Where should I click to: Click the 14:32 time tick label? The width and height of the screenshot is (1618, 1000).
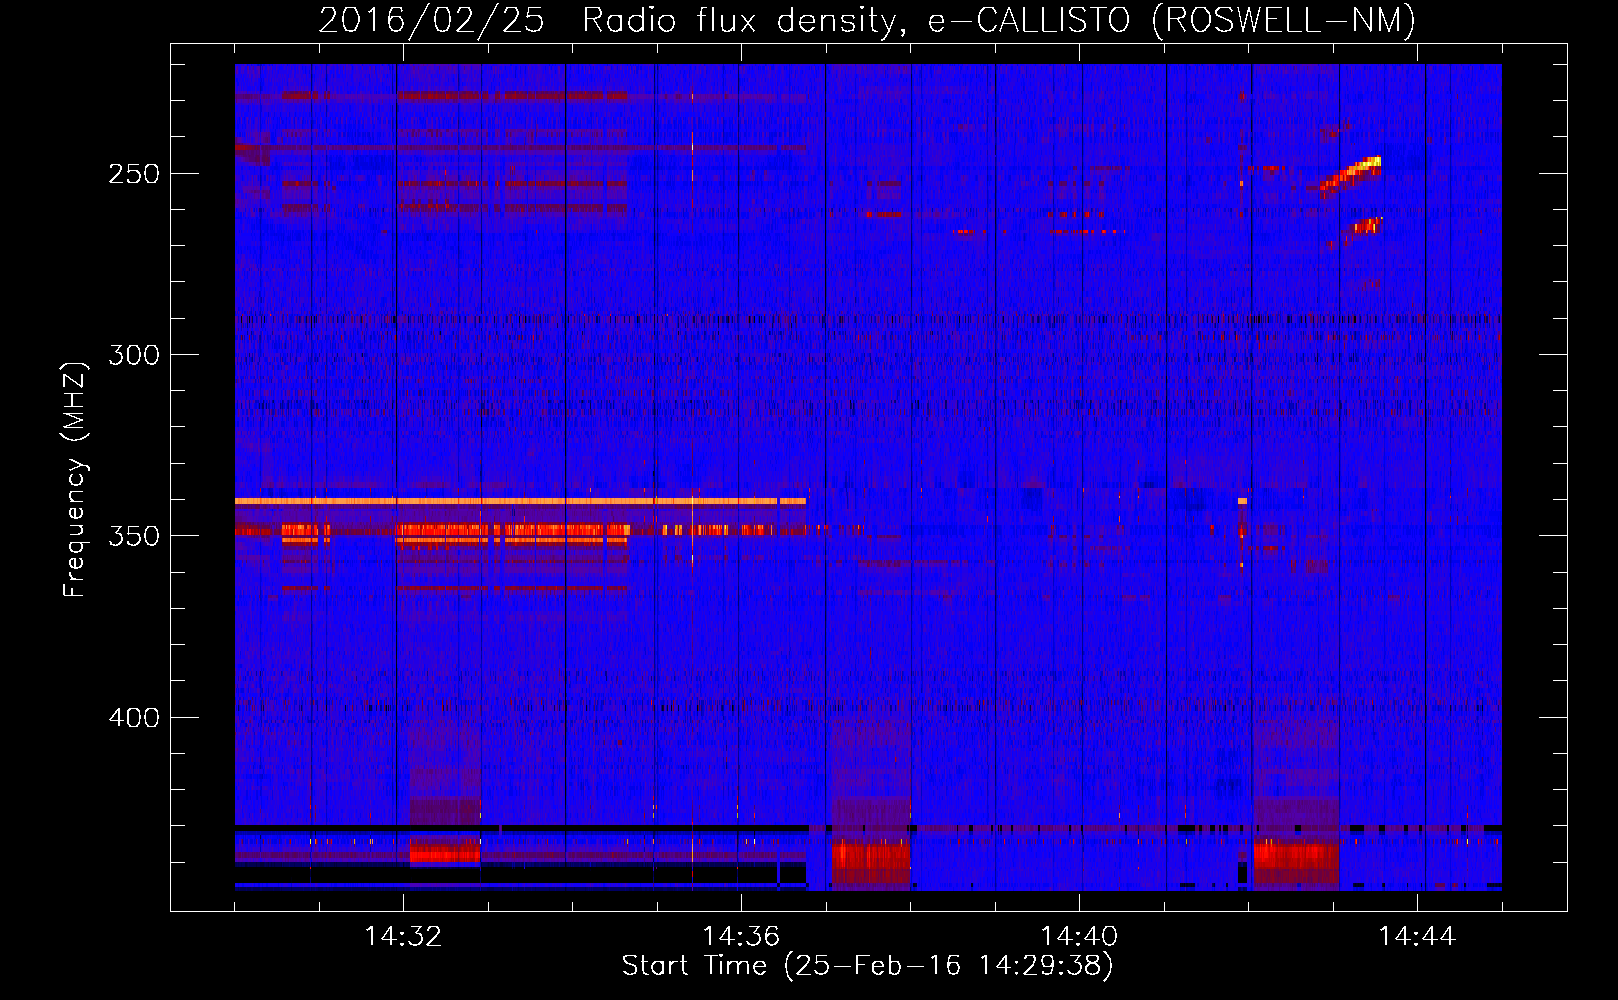pyautogui.click(x=403, y=937)
